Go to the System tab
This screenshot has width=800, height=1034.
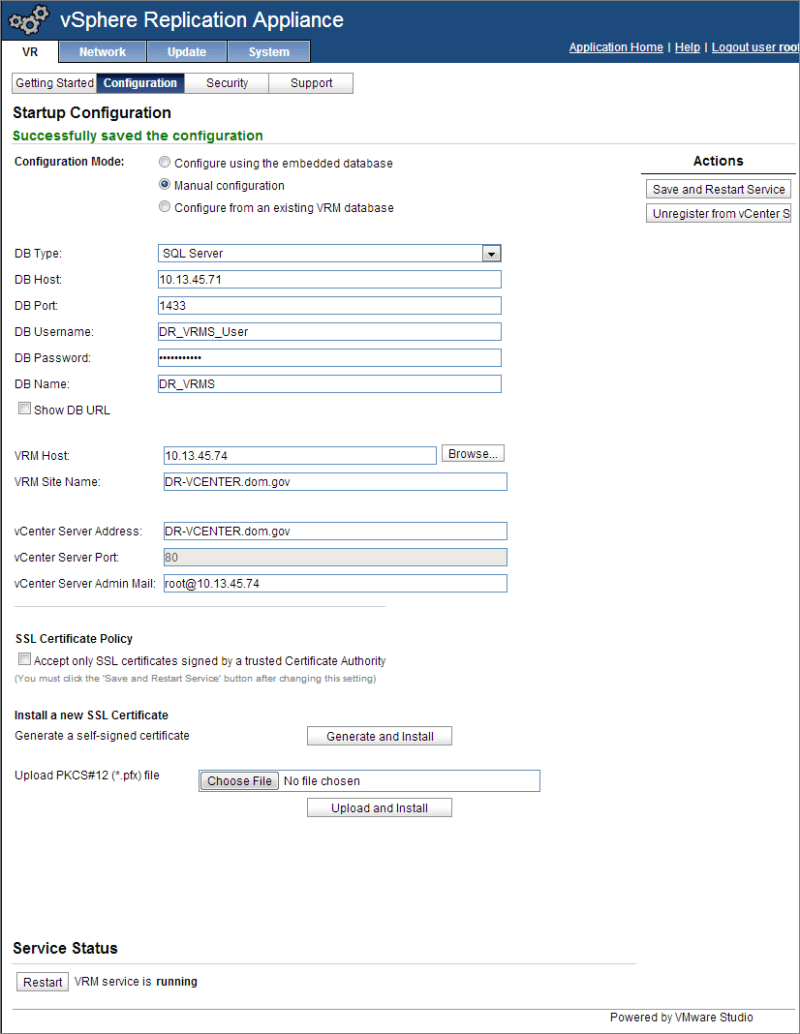coord(268,52)
